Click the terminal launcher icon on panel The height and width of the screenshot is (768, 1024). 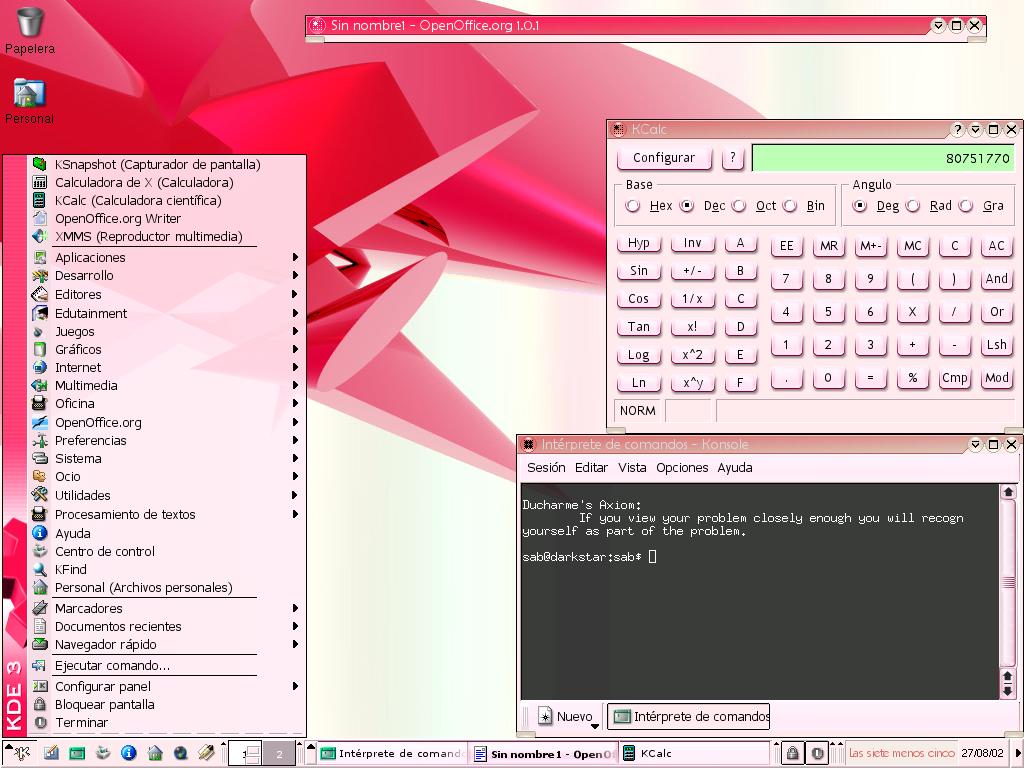coord(77,754)
